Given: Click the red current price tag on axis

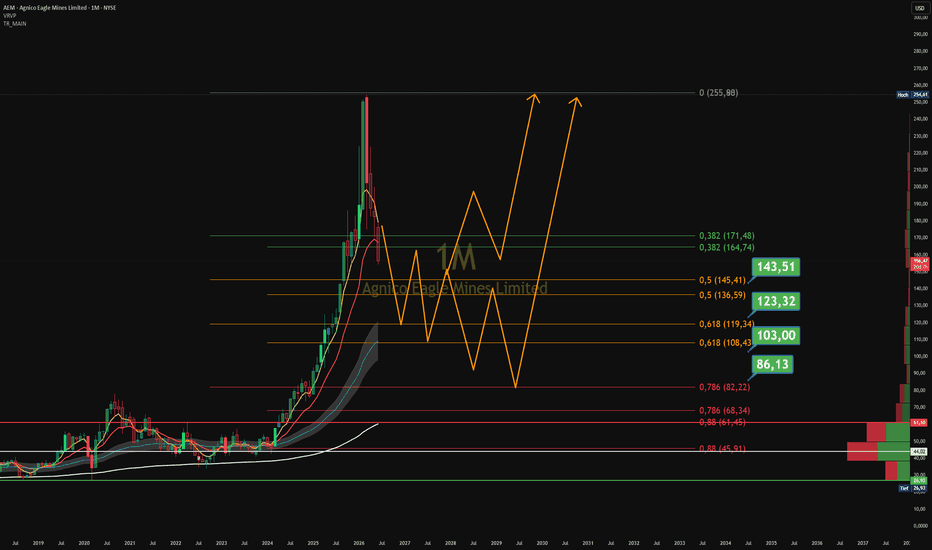Looking at the screenshot, I should 919,264.
